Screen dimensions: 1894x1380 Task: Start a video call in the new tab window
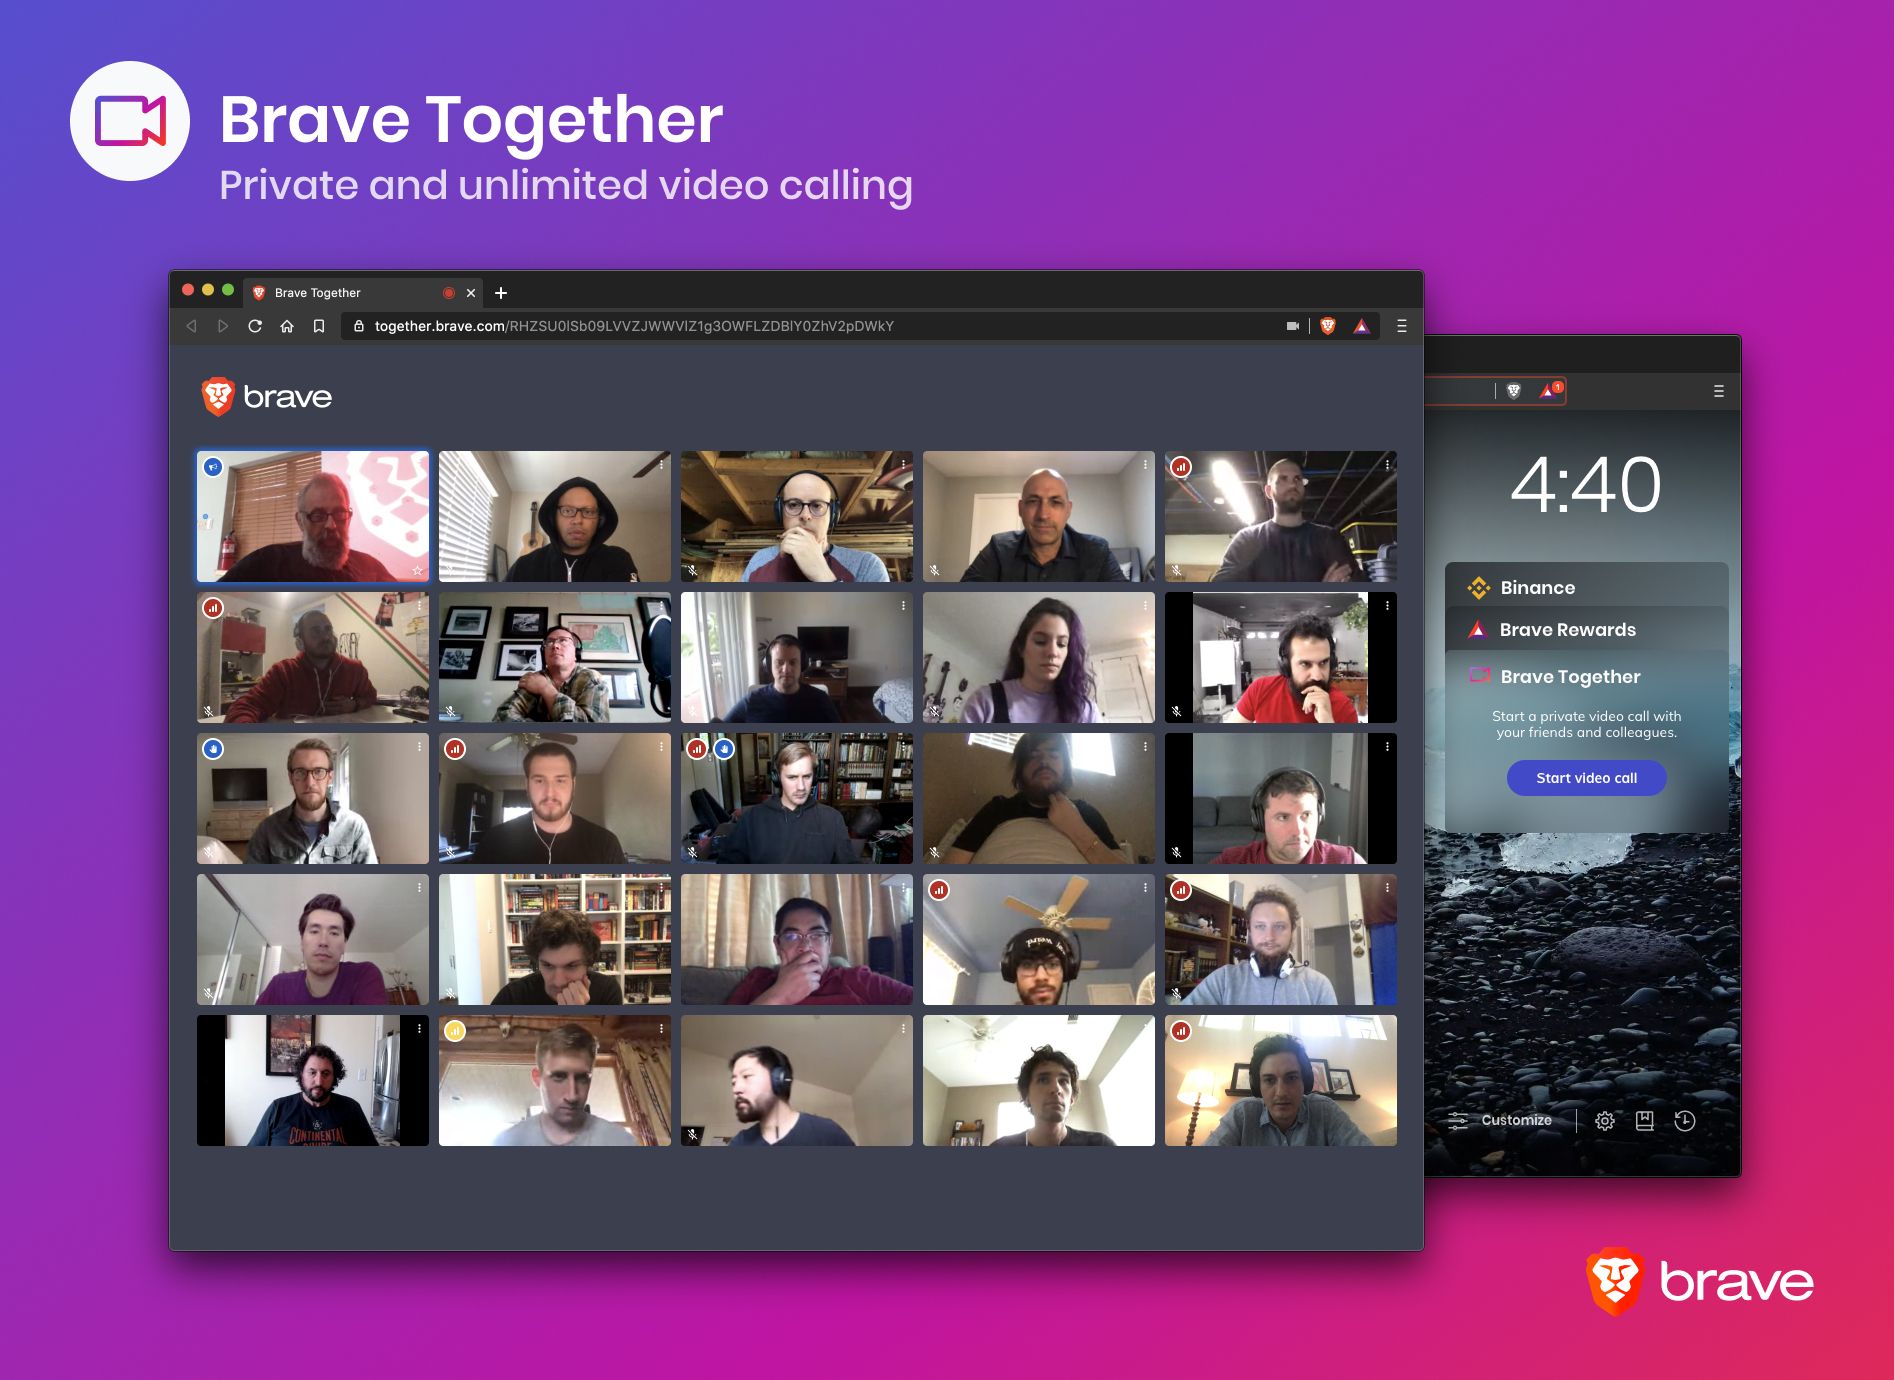pyautogui.click(x=1587, y=778)
